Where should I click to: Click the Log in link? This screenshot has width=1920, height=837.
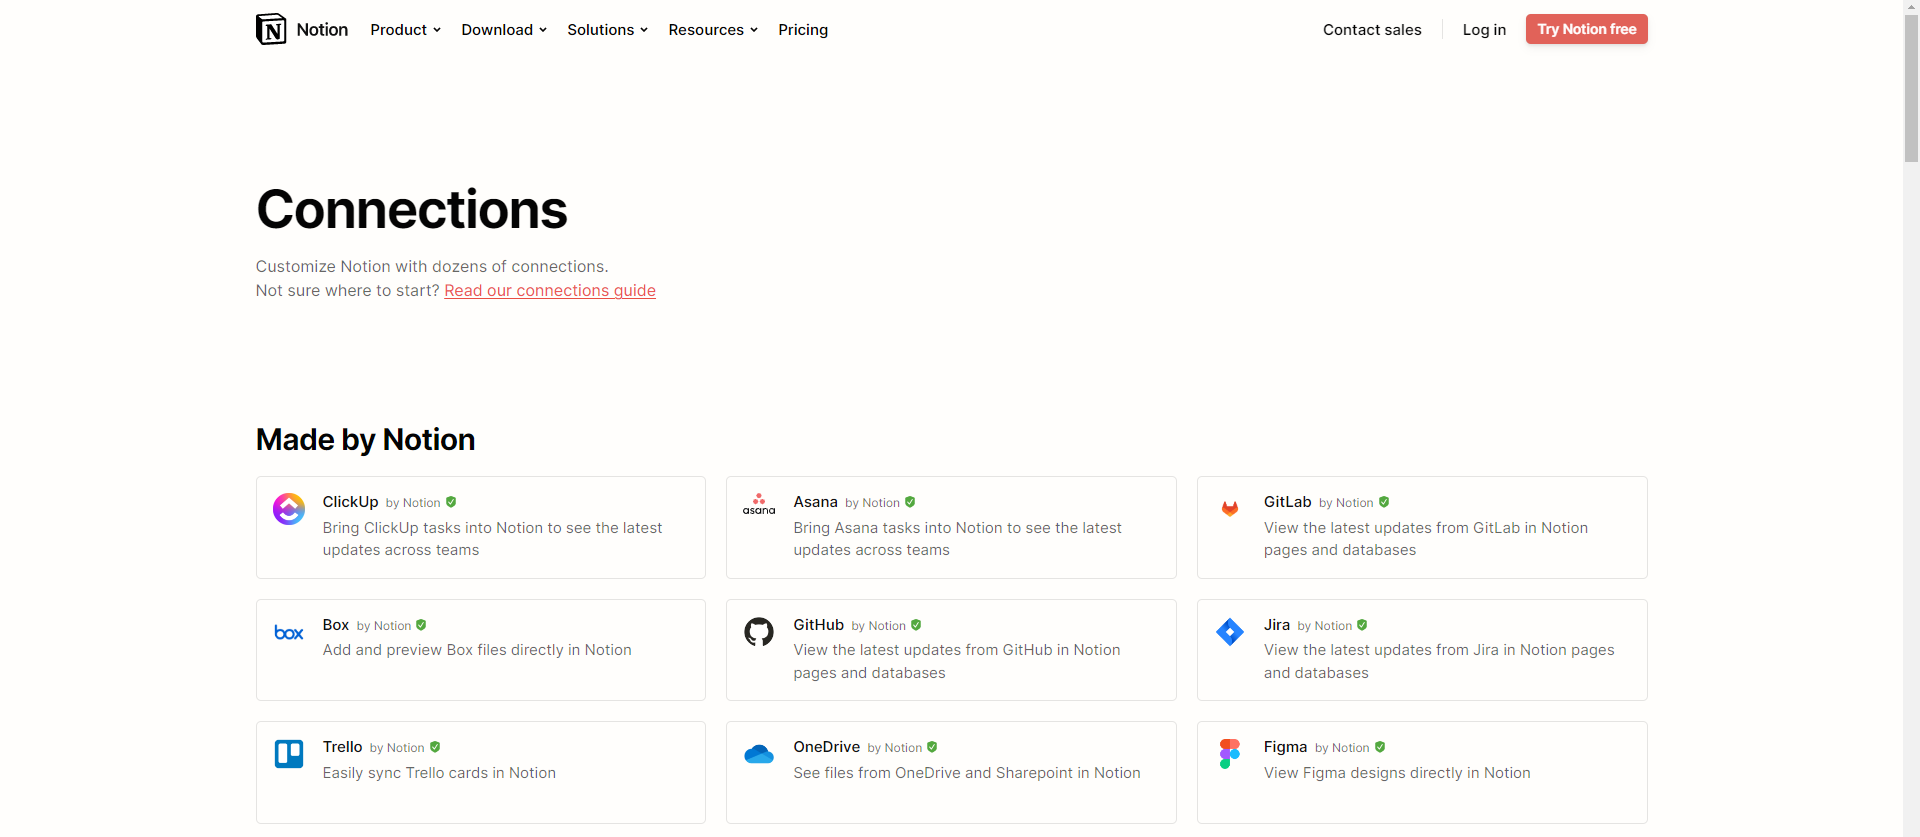point(1484,30)
